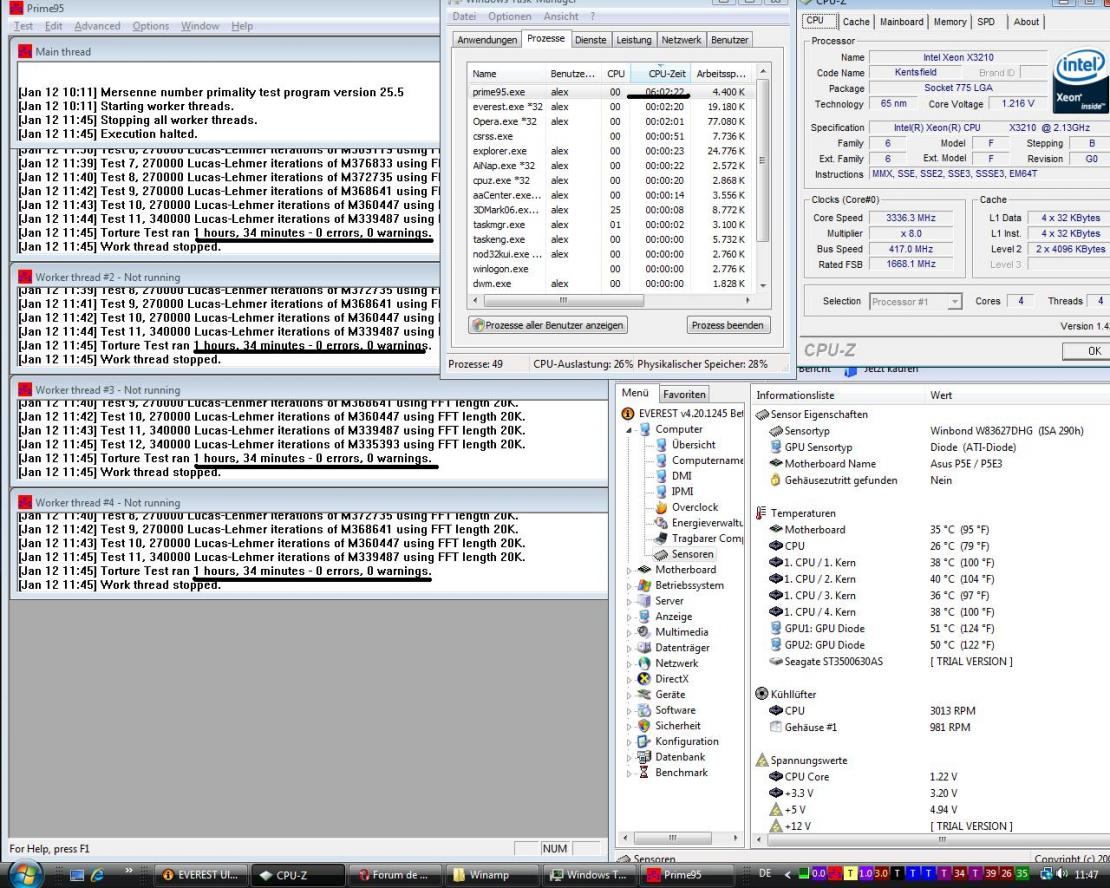Open the Processor #1 selection dropdown in CPU-Z

(x=954, y=302)
